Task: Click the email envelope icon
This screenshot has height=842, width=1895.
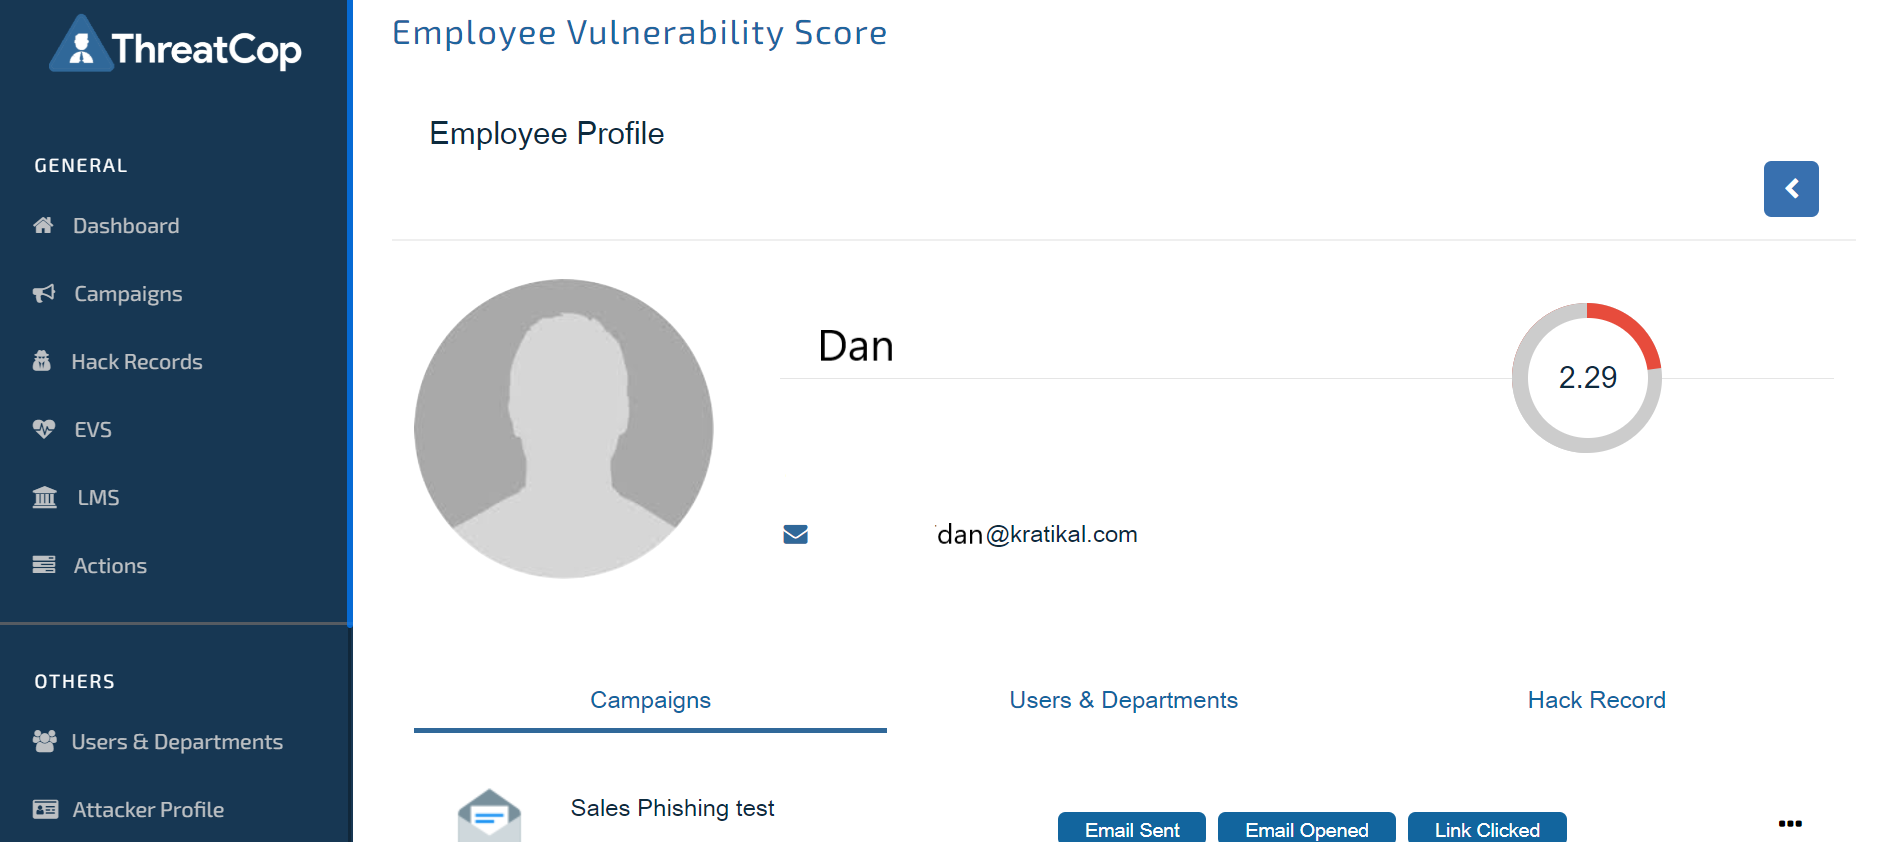Action: (x=795, y=534)
